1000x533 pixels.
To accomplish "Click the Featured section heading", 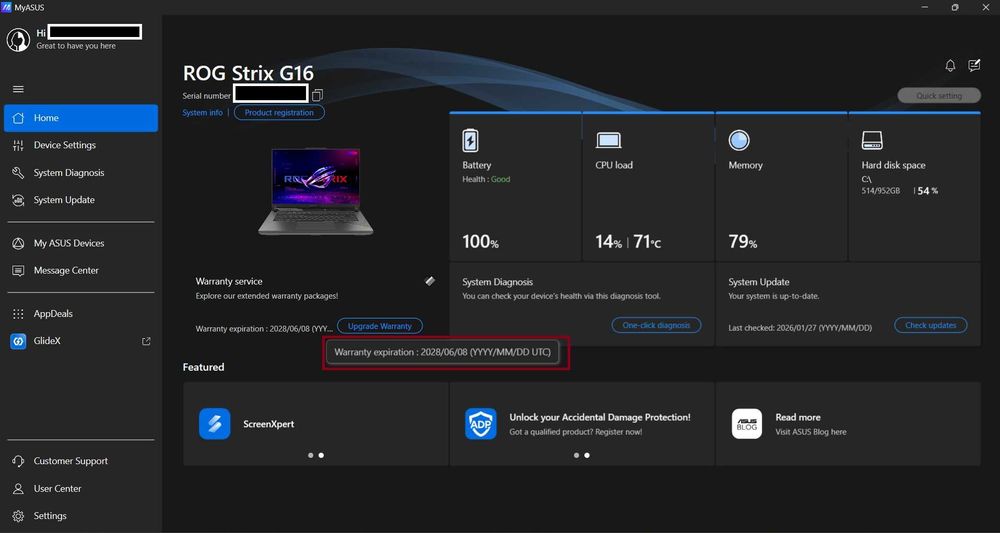I will click(x=203, y=367).
